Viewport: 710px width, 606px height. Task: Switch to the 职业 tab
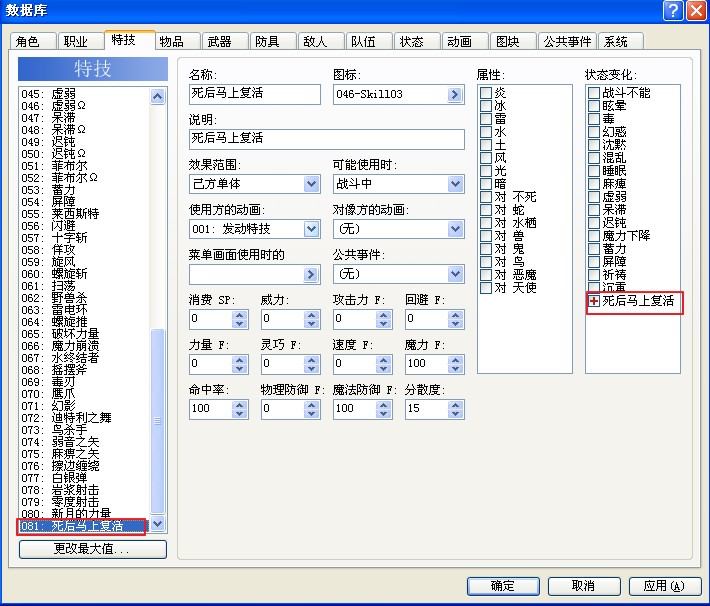[x=81, y=42]
